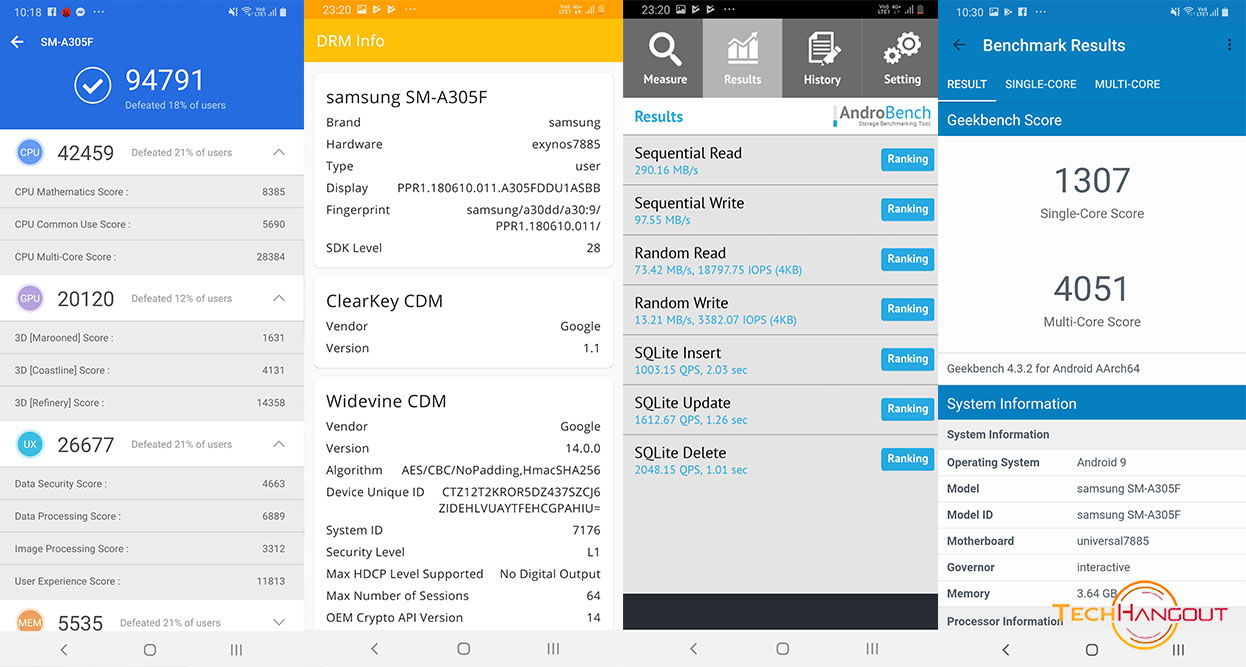Tap Ranking button for Random Read
The image size is (1246, 667).
[908, 259]
